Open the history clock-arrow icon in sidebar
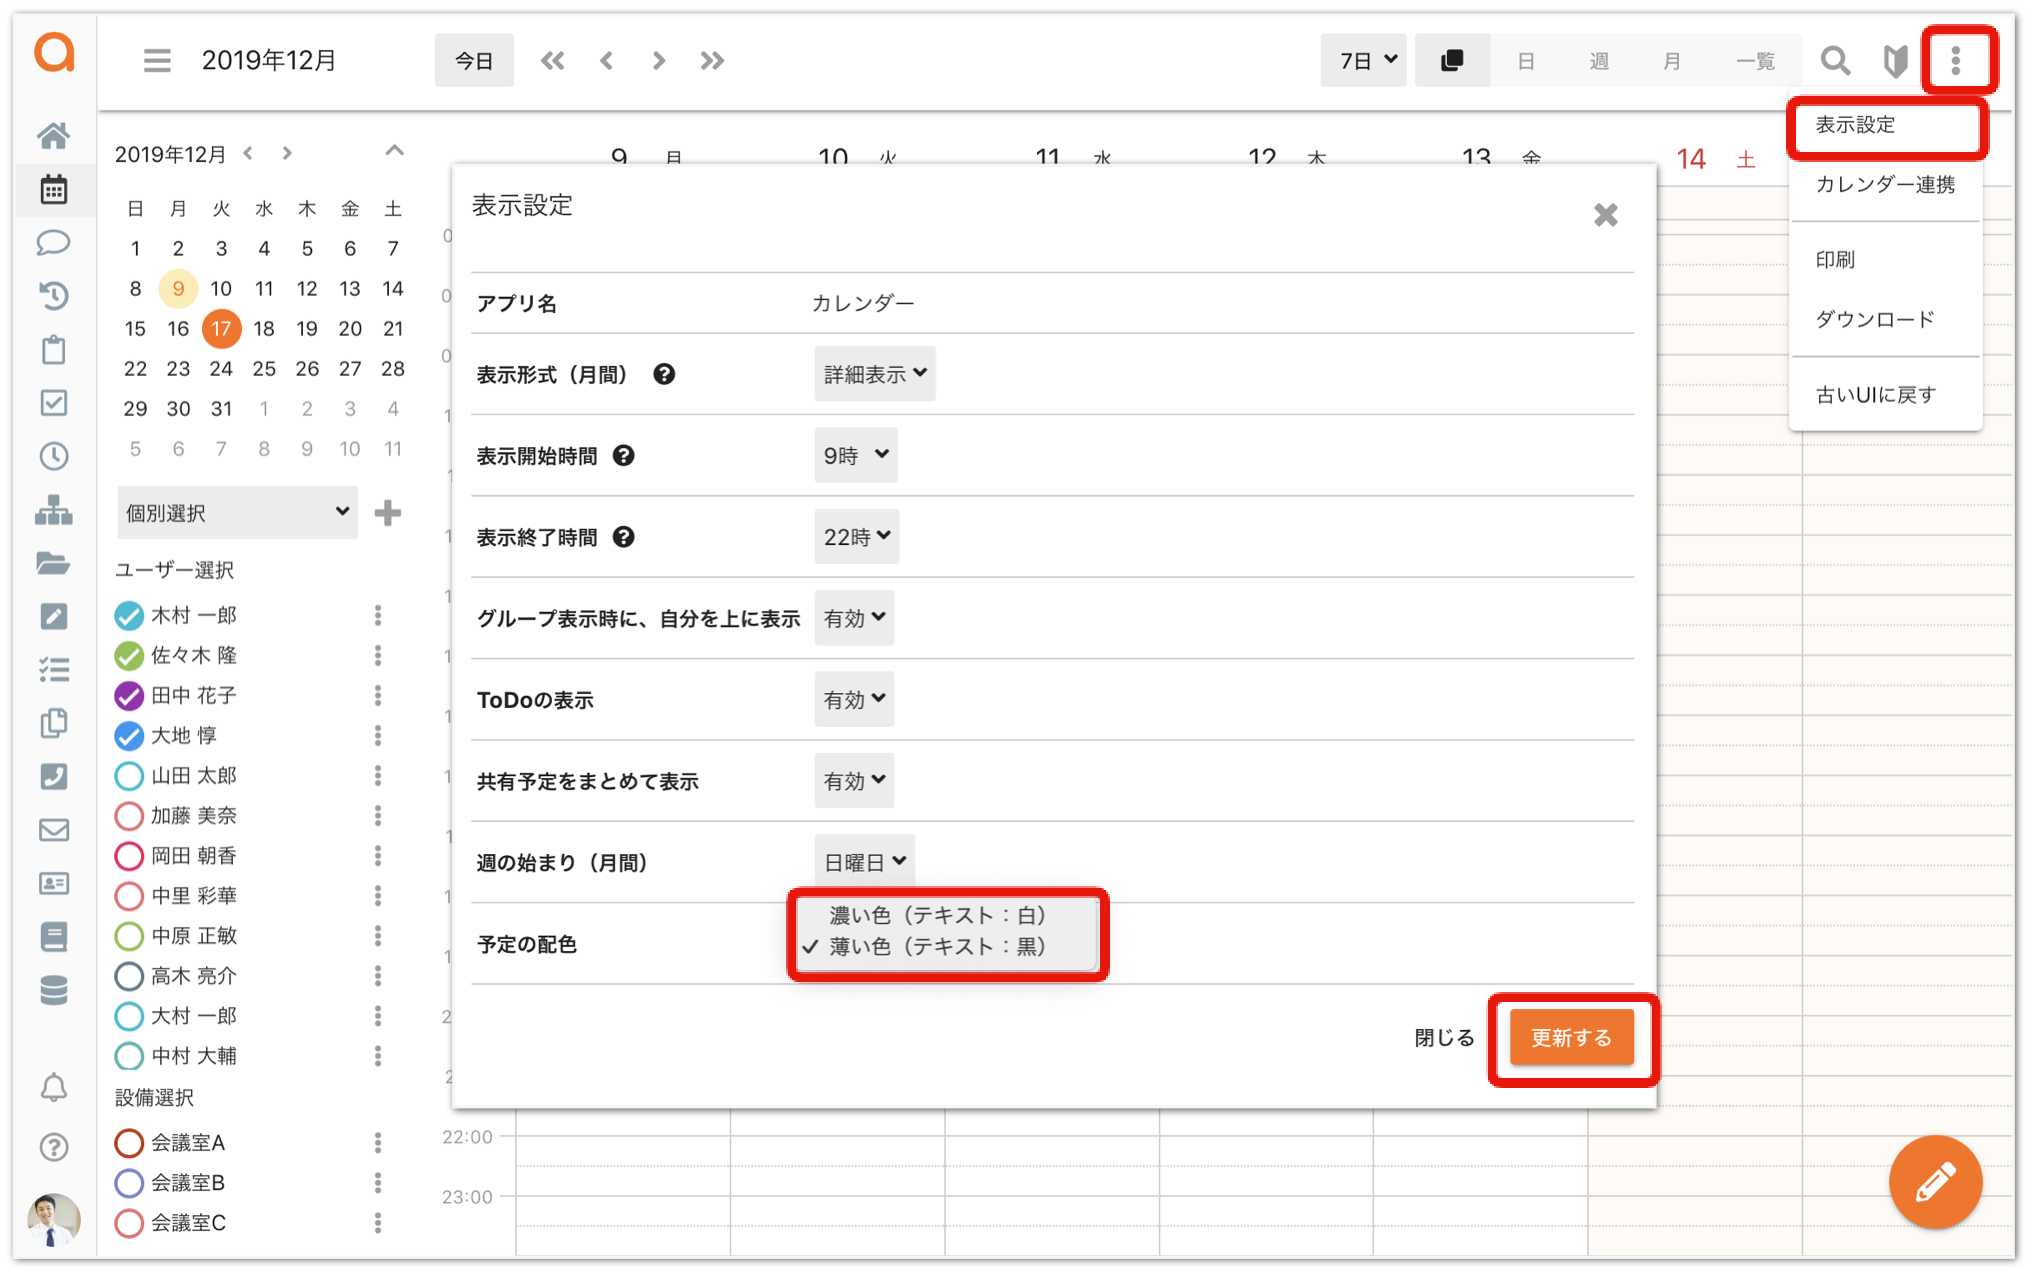 tap(54, 296)
